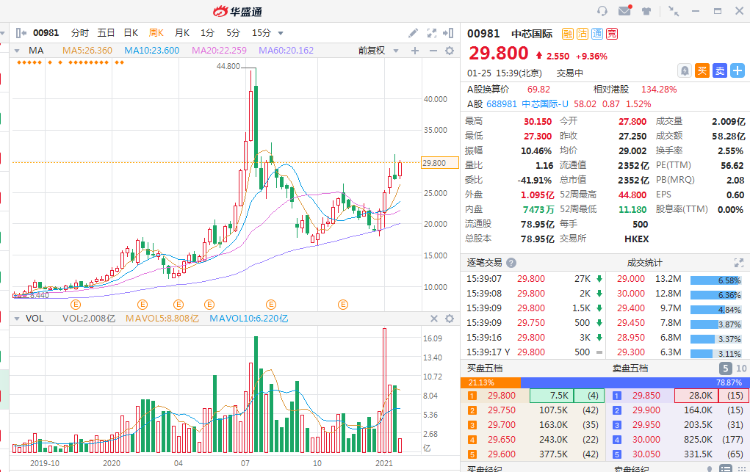Select the 周K weekly candlestick tab
Screen dimensions: 750x472
tap(156, 33)
